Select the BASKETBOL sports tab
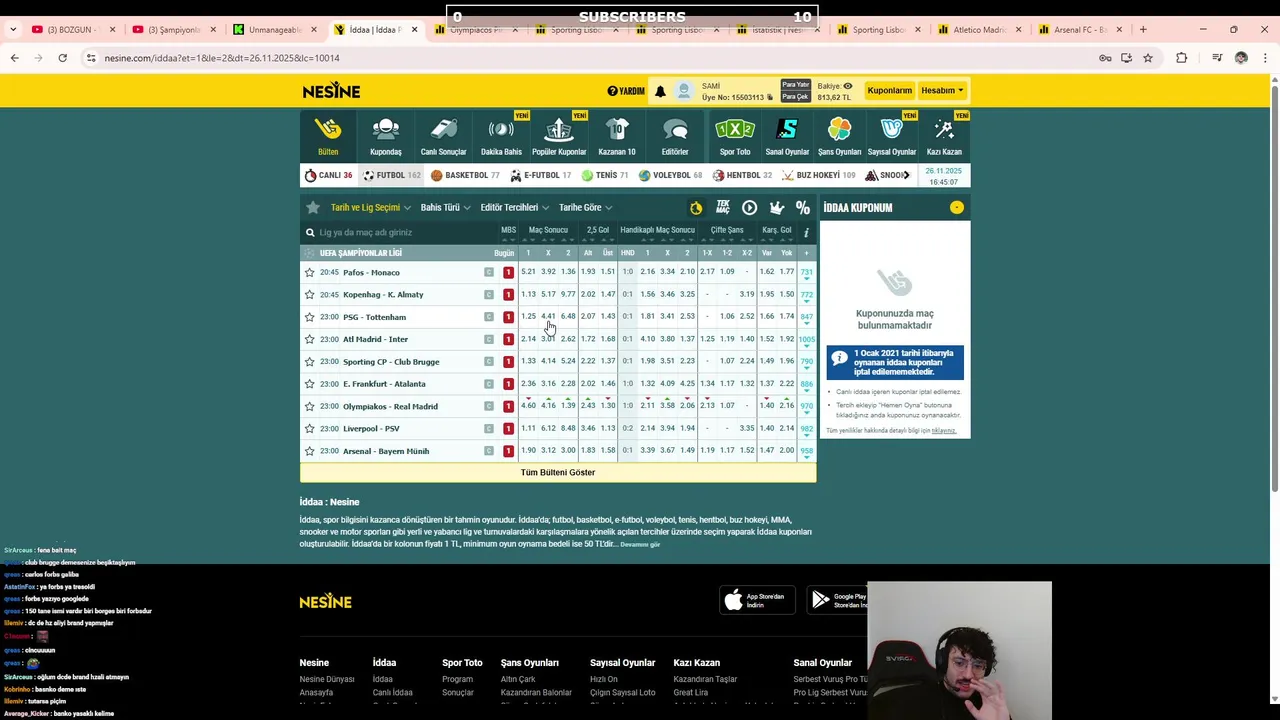This screenshot has height=720, width=1280. [x=465, y=175]
